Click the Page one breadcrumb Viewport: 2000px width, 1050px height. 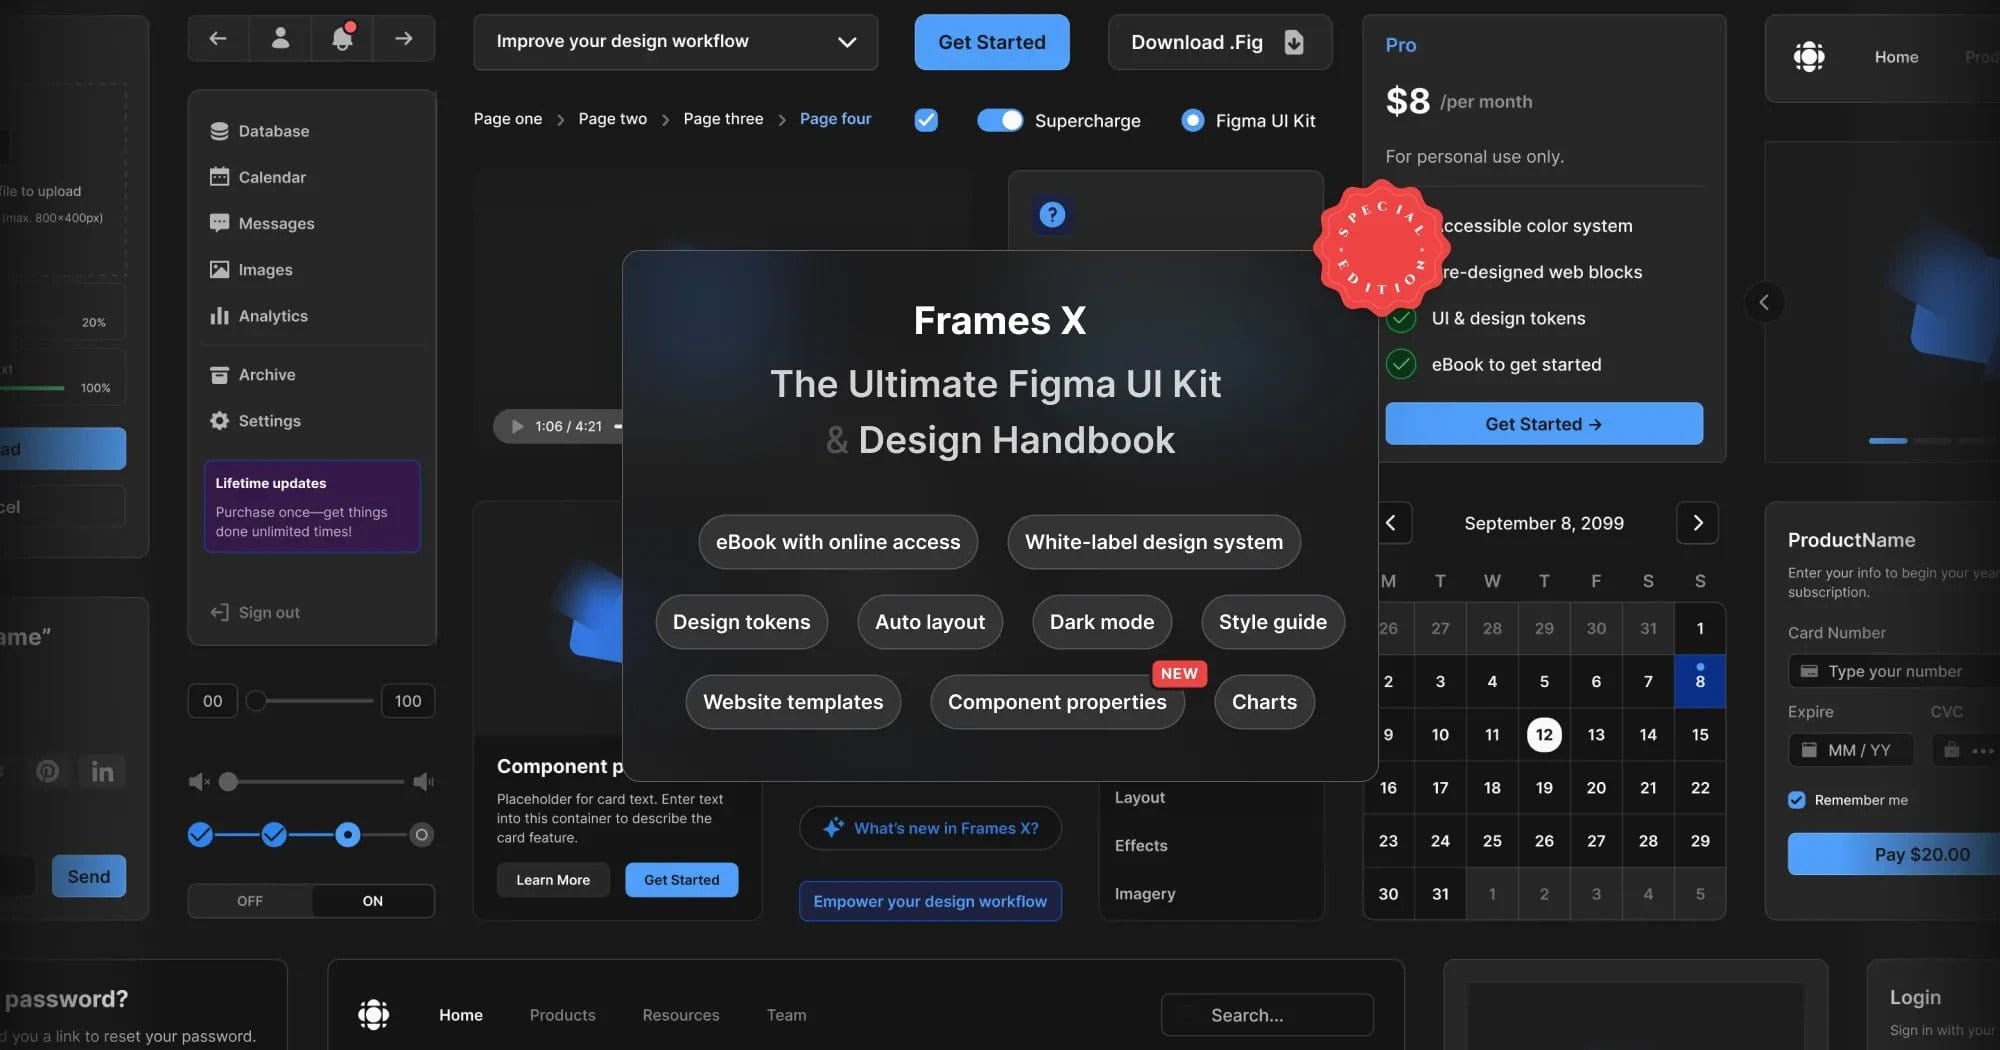[x=508, y=119]
